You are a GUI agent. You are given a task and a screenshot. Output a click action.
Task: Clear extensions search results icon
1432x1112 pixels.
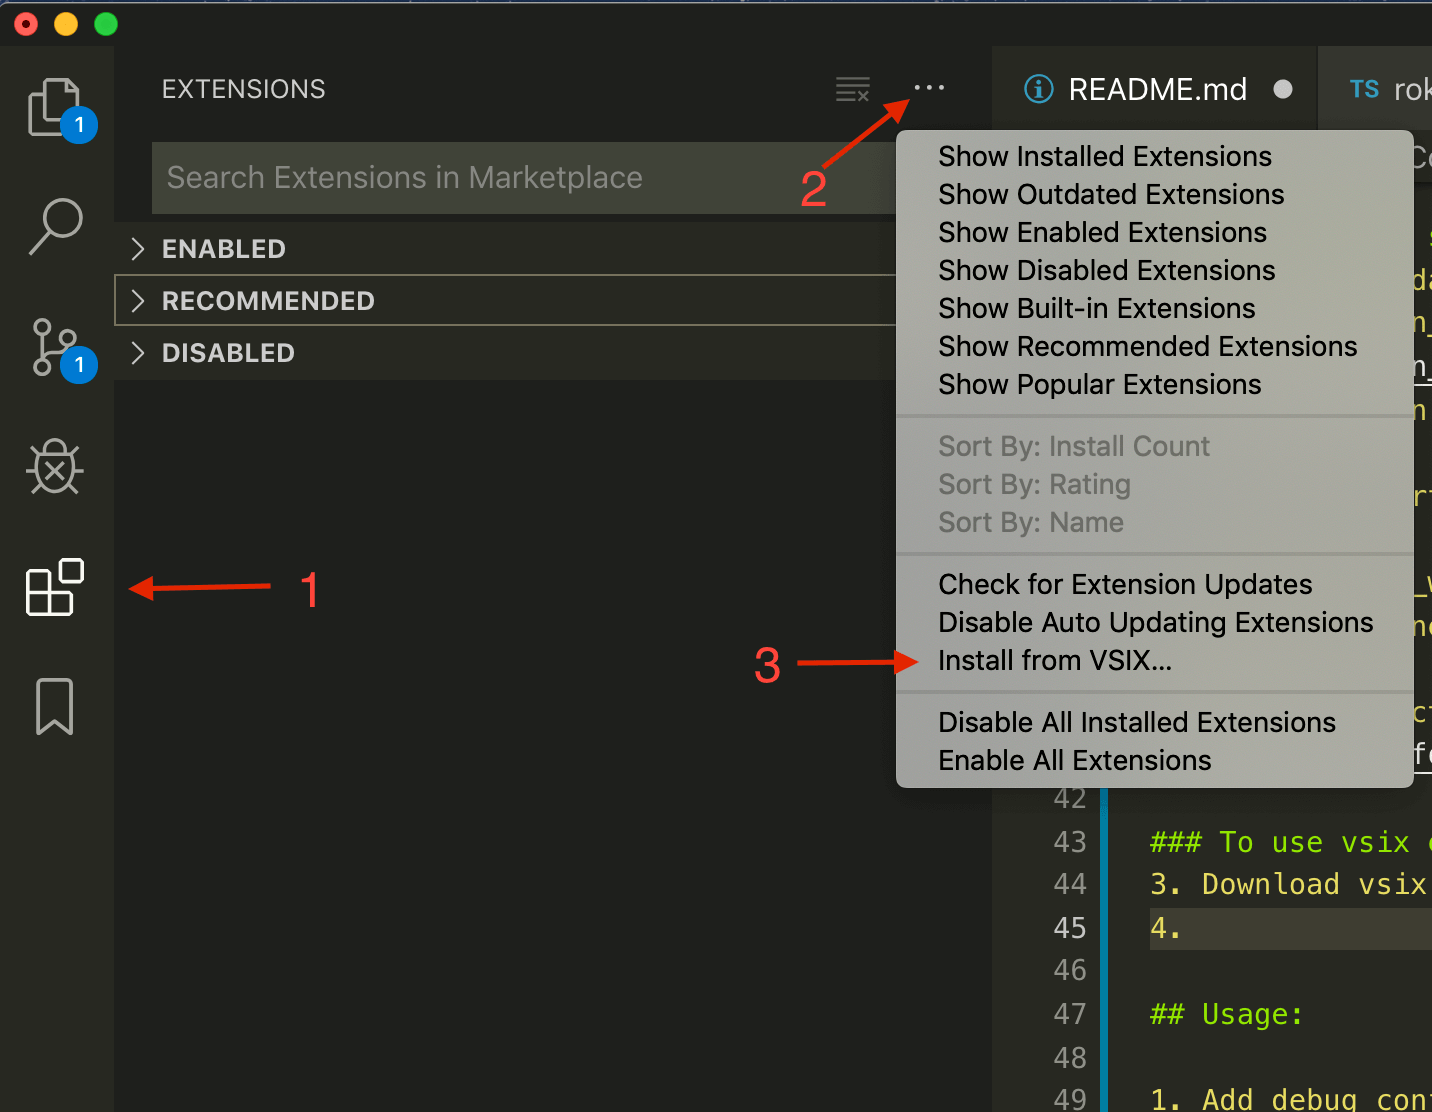coord(852,90)
